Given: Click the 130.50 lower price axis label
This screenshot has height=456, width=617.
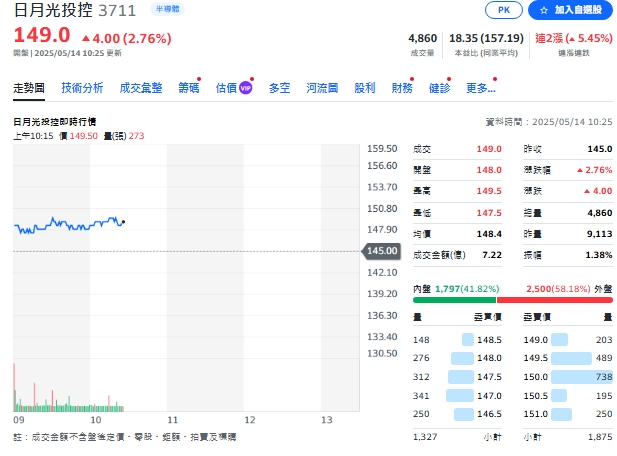Looking at the screenshot, I should [x=382, y=353].
